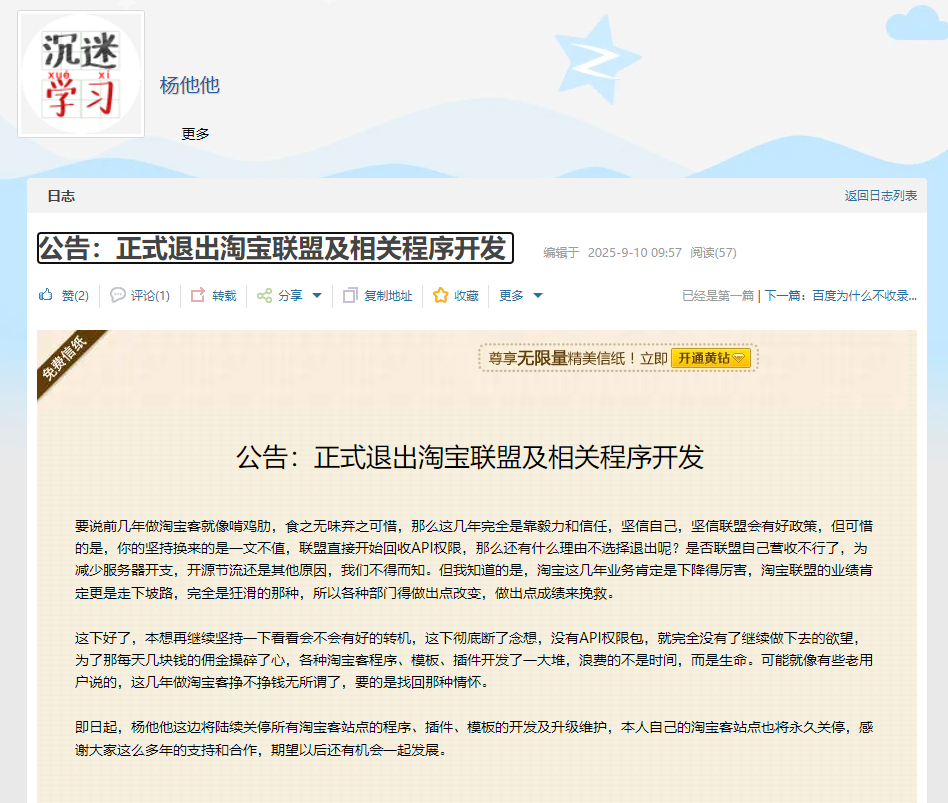
Task: Expand 更多 beneath the username
Action: pos(196,133)
